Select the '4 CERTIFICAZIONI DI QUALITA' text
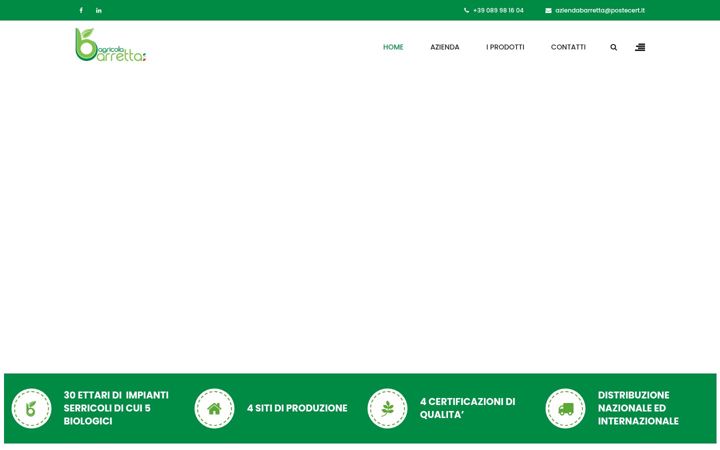Screen dimensions: 720x450 [467, 408]
